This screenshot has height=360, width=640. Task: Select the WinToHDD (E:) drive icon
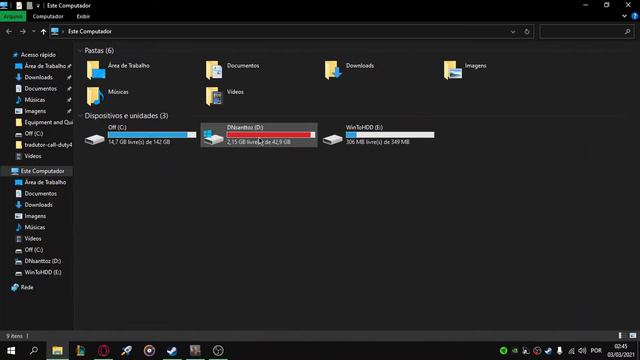(x=333, y=139)
